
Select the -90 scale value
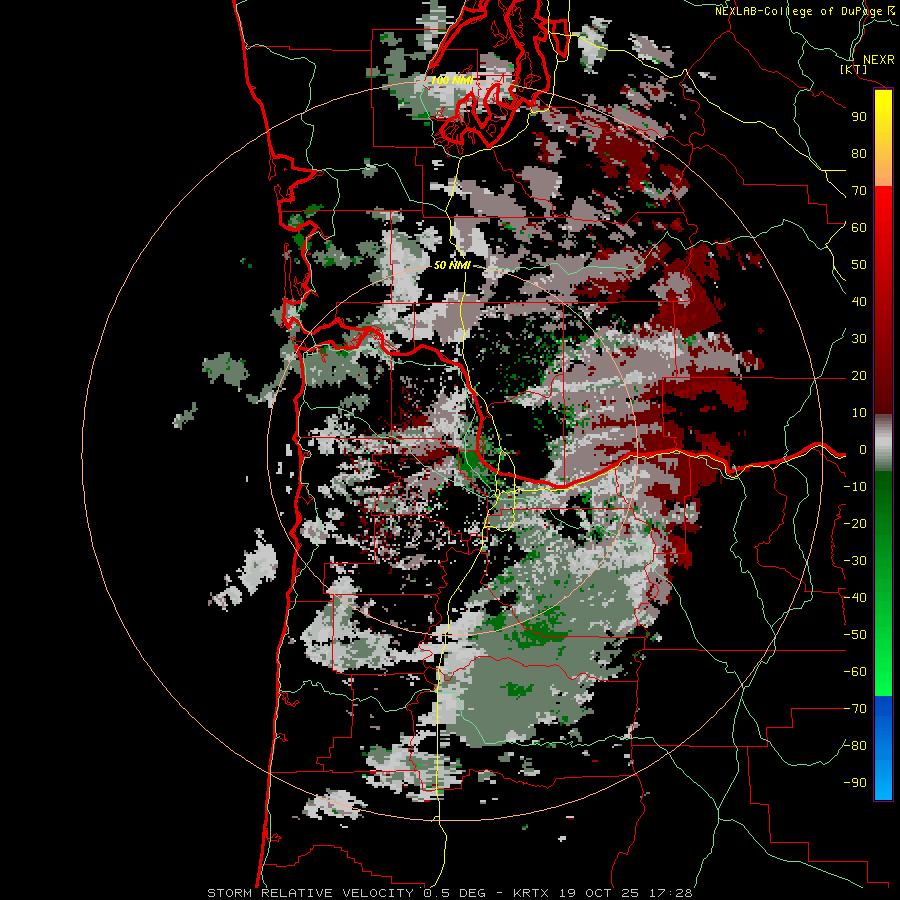[x=855, y=783]
